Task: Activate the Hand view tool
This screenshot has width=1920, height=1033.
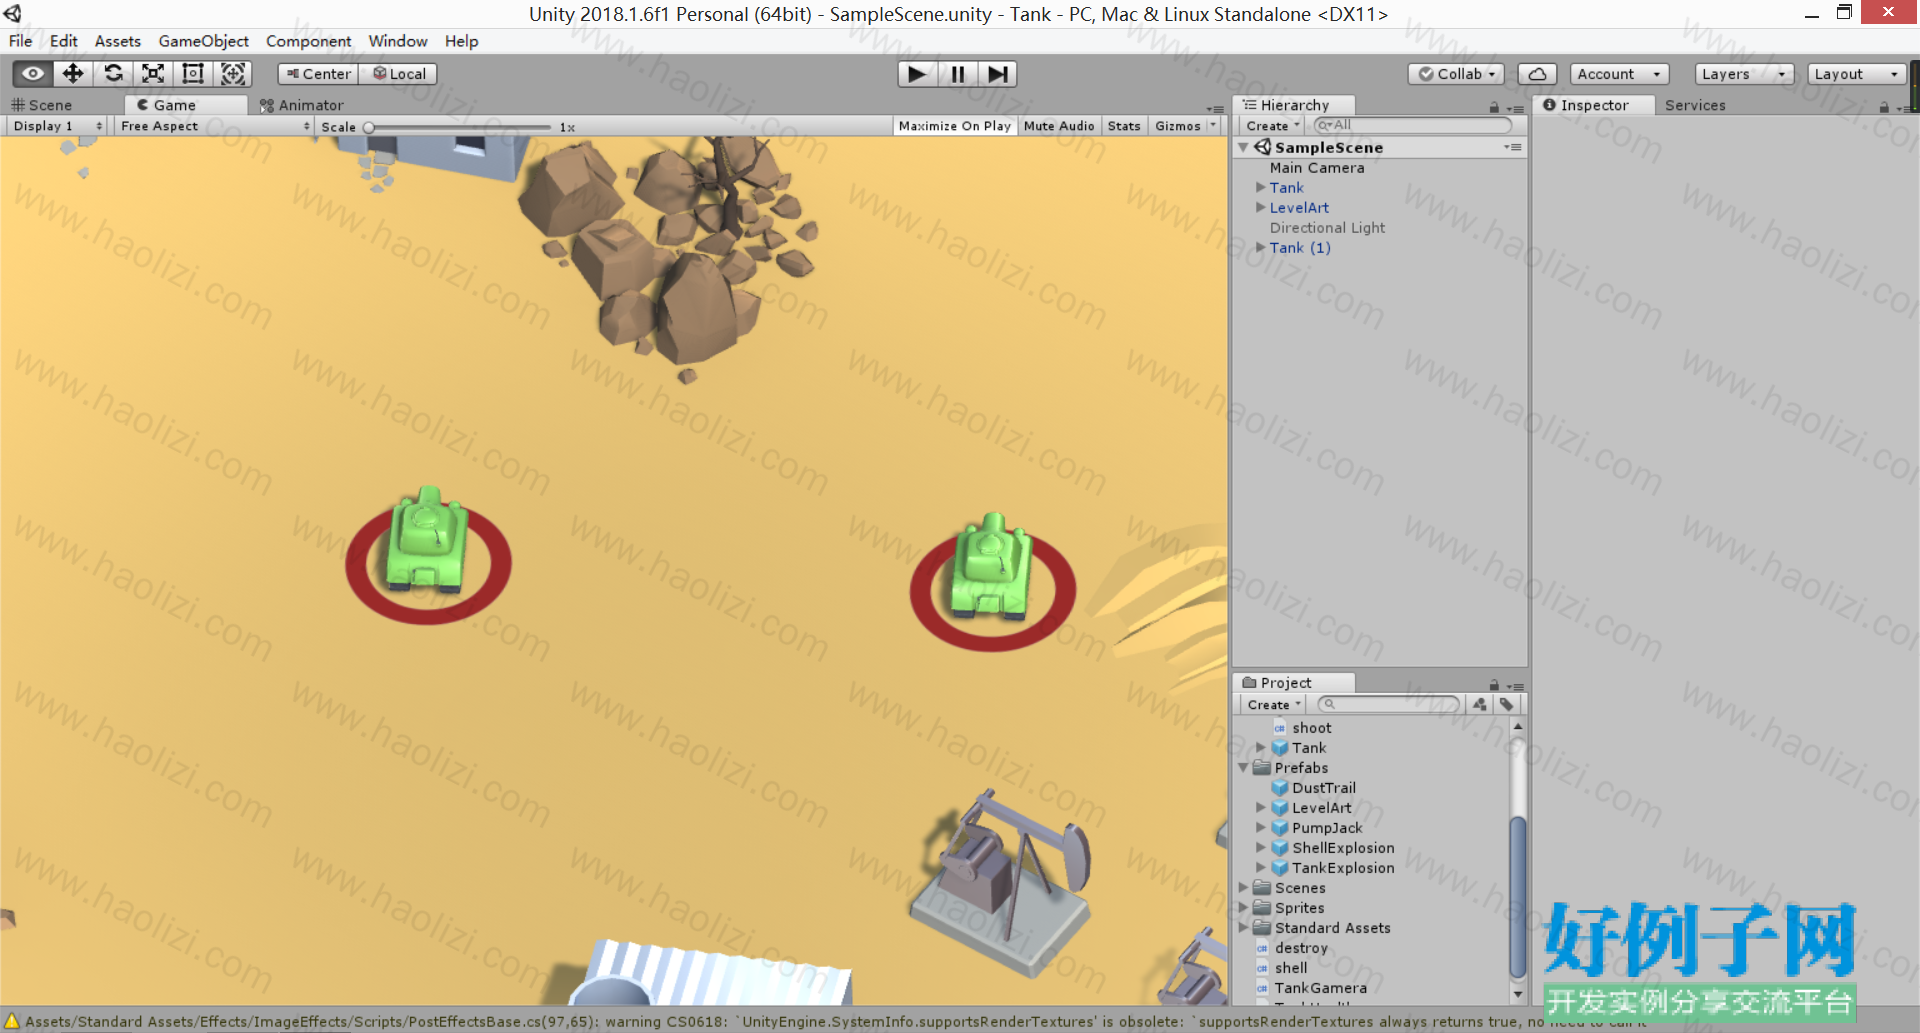Action: click(33, 74)
